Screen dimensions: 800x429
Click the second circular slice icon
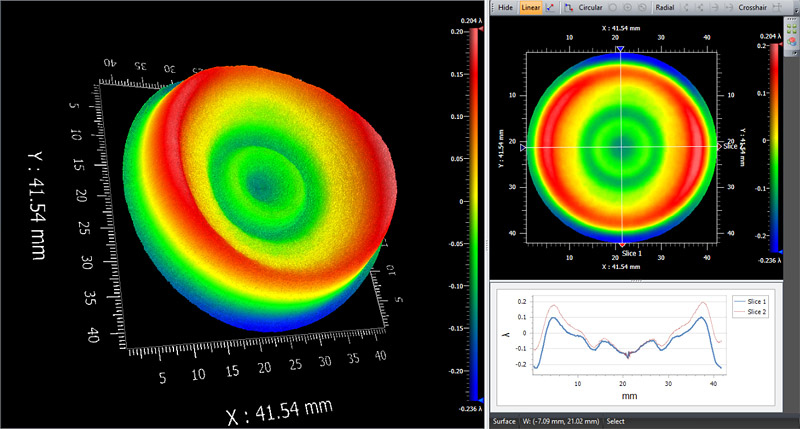pos(629,7)
